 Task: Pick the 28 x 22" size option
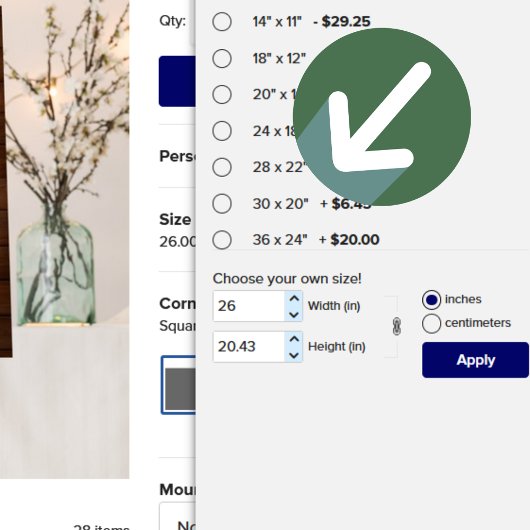click(222, 167)
